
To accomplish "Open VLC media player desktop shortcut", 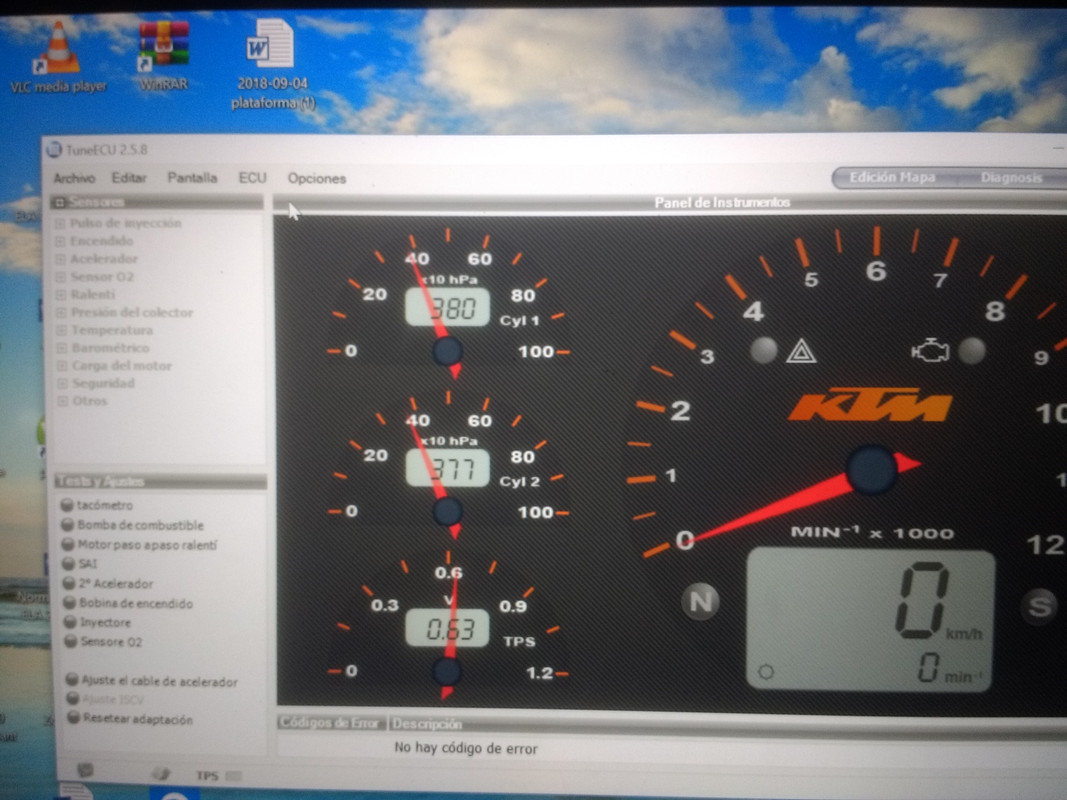I will (x=57, y=56).
